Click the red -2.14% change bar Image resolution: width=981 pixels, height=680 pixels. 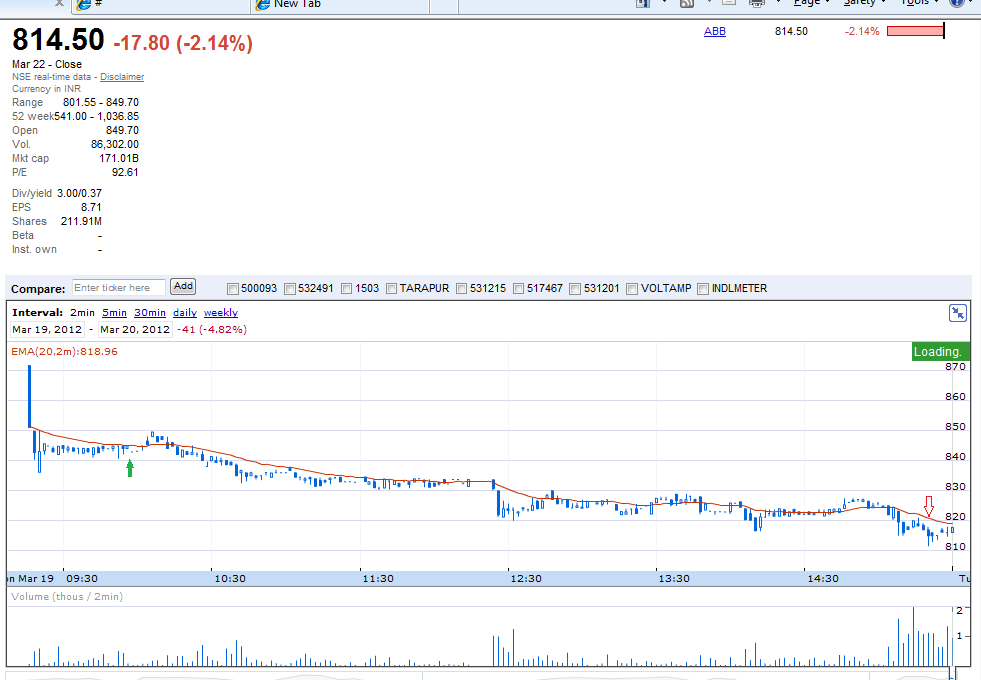pos(915,31)
